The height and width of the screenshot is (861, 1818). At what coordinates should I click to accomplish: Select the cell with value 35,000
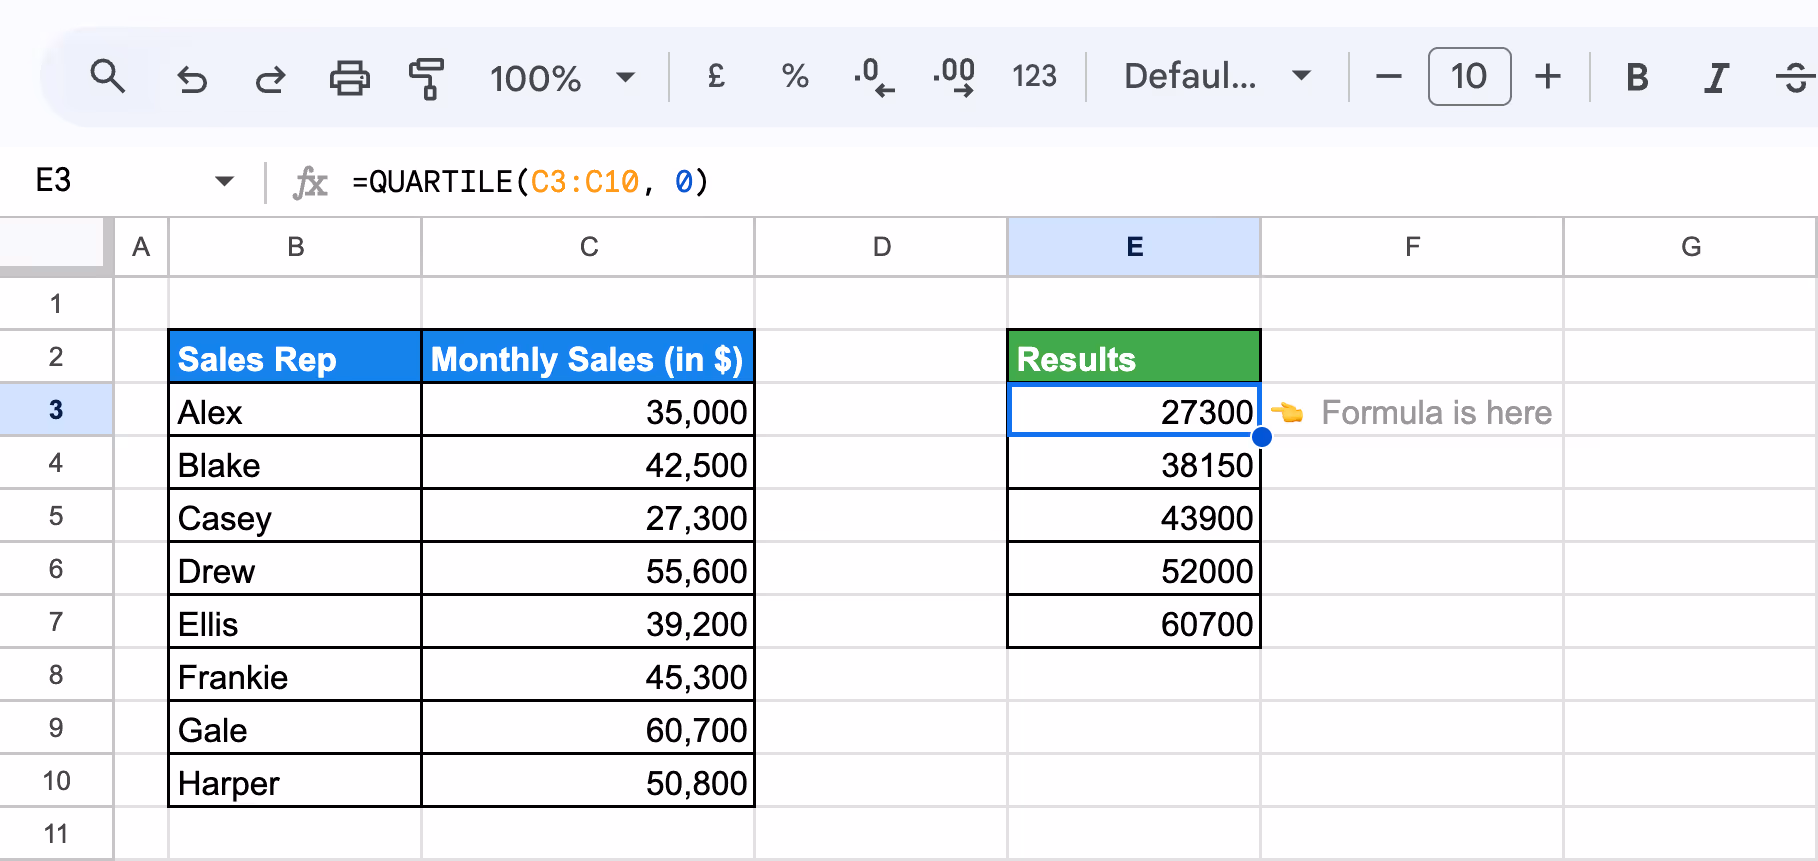(588, 410)
